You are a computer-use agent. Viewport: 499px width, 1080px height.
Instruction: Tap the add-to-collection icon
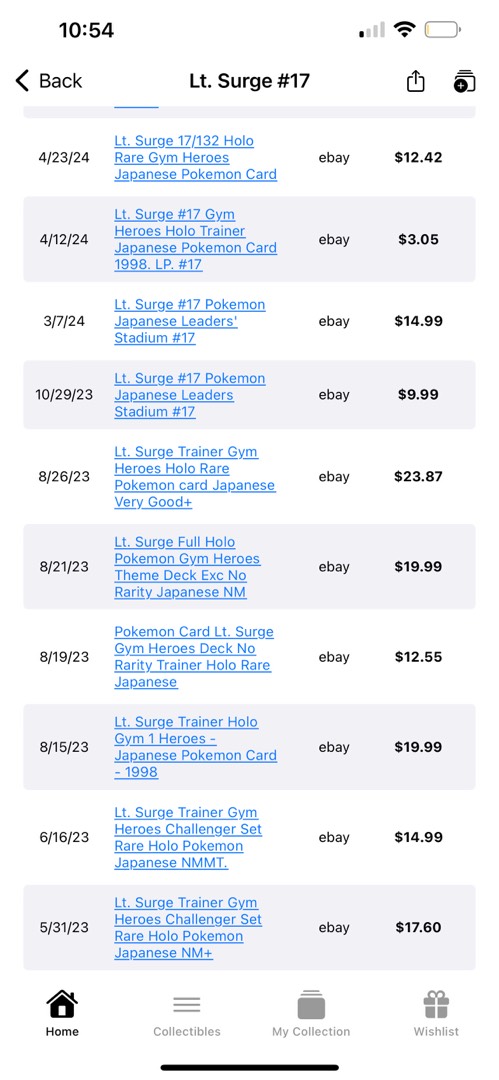[x=465, y=81]
